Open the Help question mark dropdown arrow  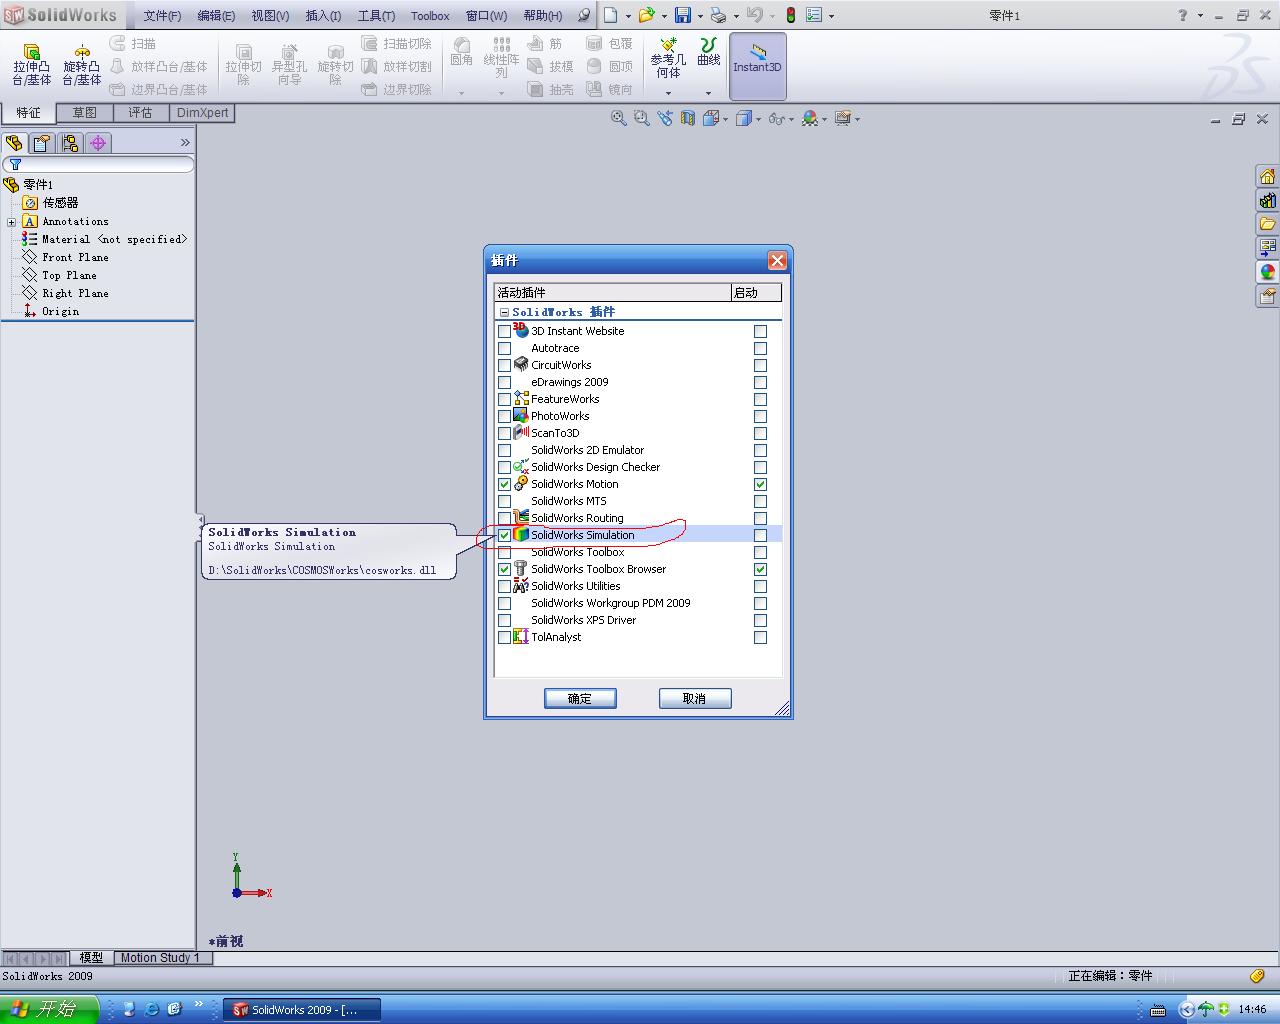pos(1200,16)
